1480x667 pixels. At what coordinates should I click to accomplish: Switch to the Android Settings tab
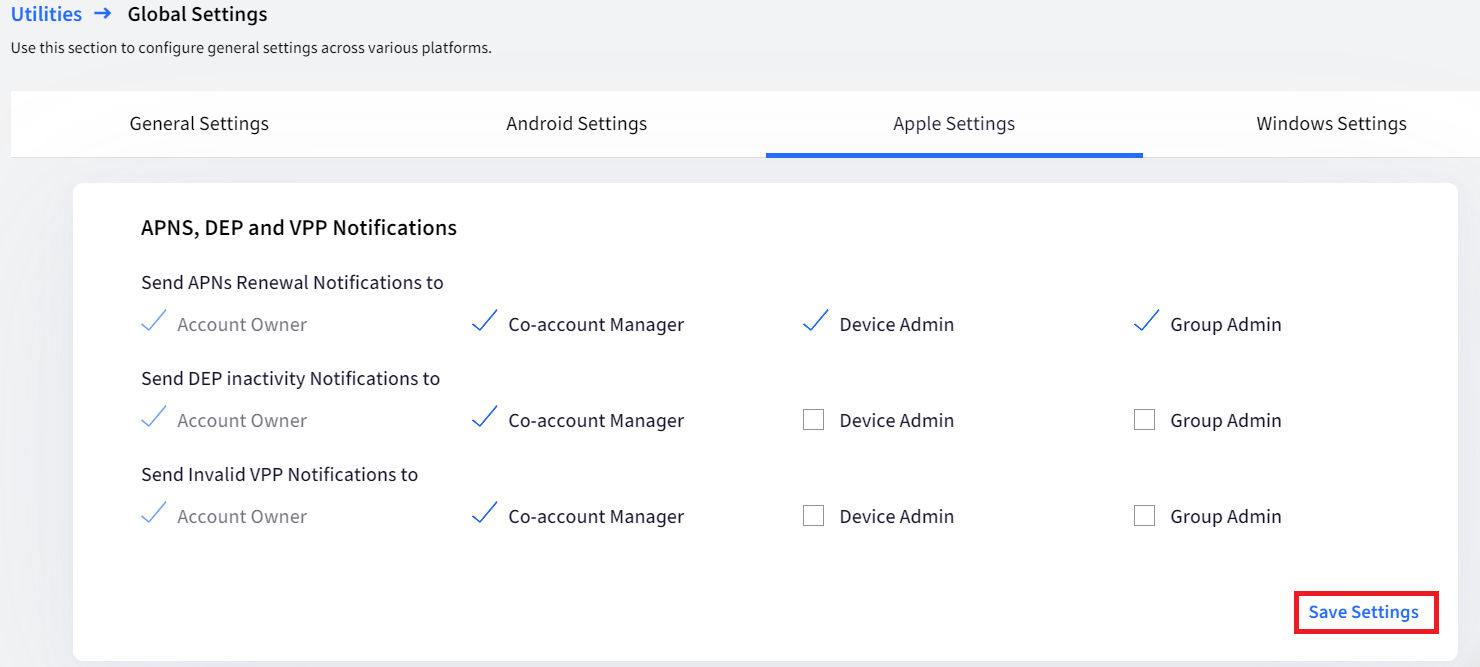(577, 124)
